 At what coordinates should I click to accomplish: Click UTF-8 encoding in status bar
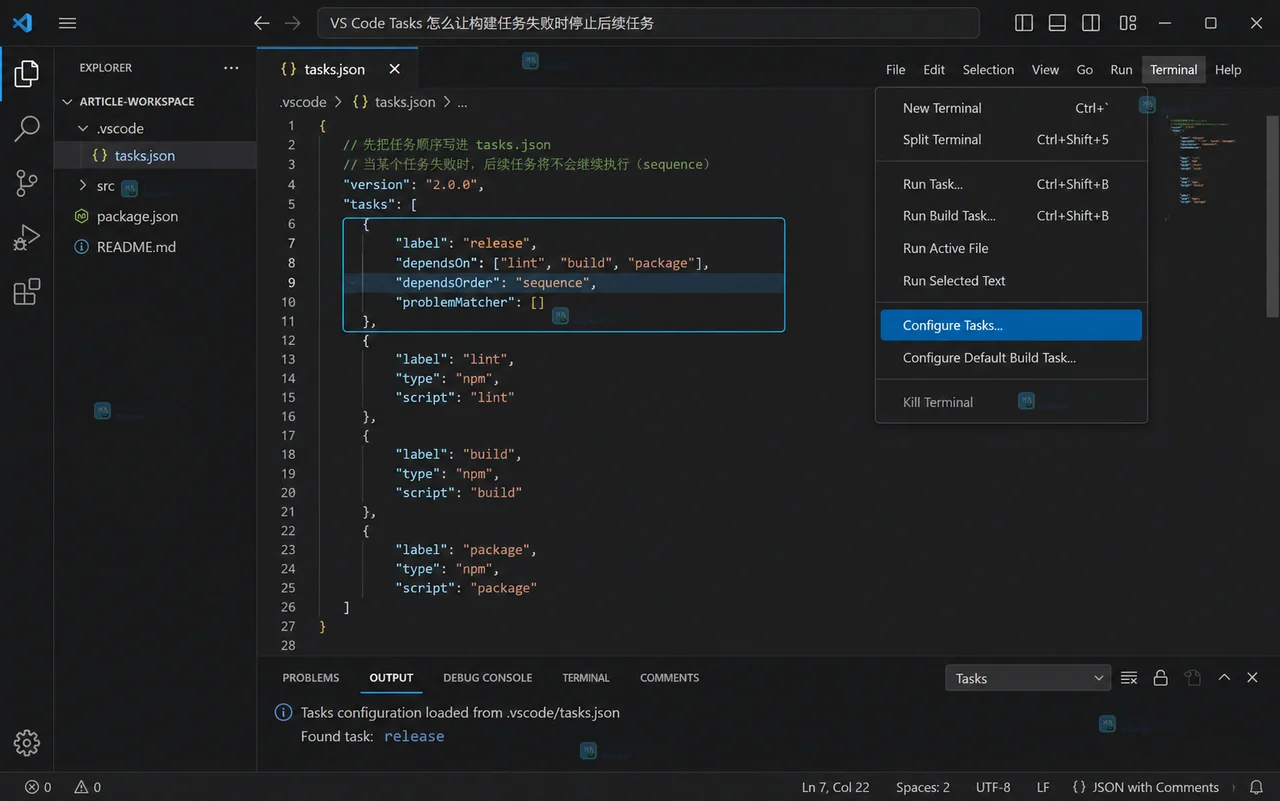coord(993,787)
